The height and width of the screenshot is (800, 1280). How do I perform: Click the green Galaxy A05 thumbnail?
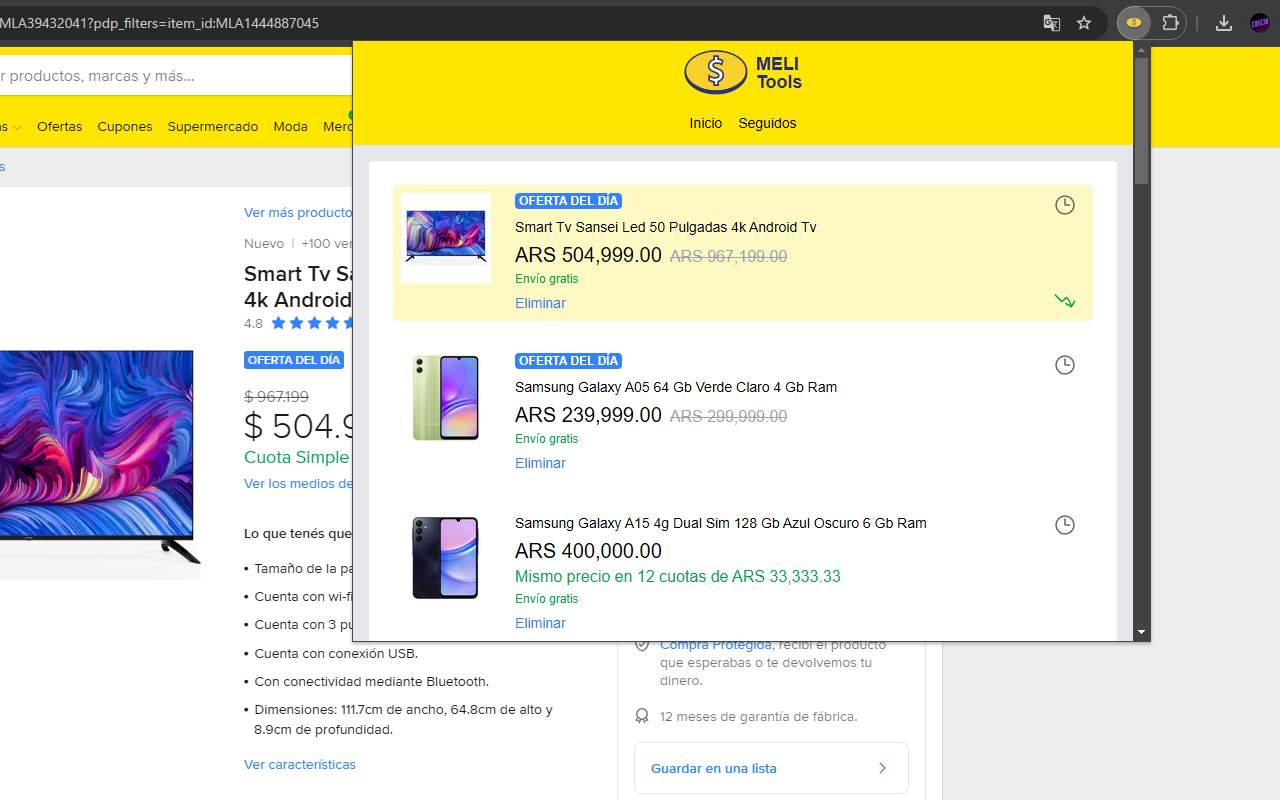446,397
